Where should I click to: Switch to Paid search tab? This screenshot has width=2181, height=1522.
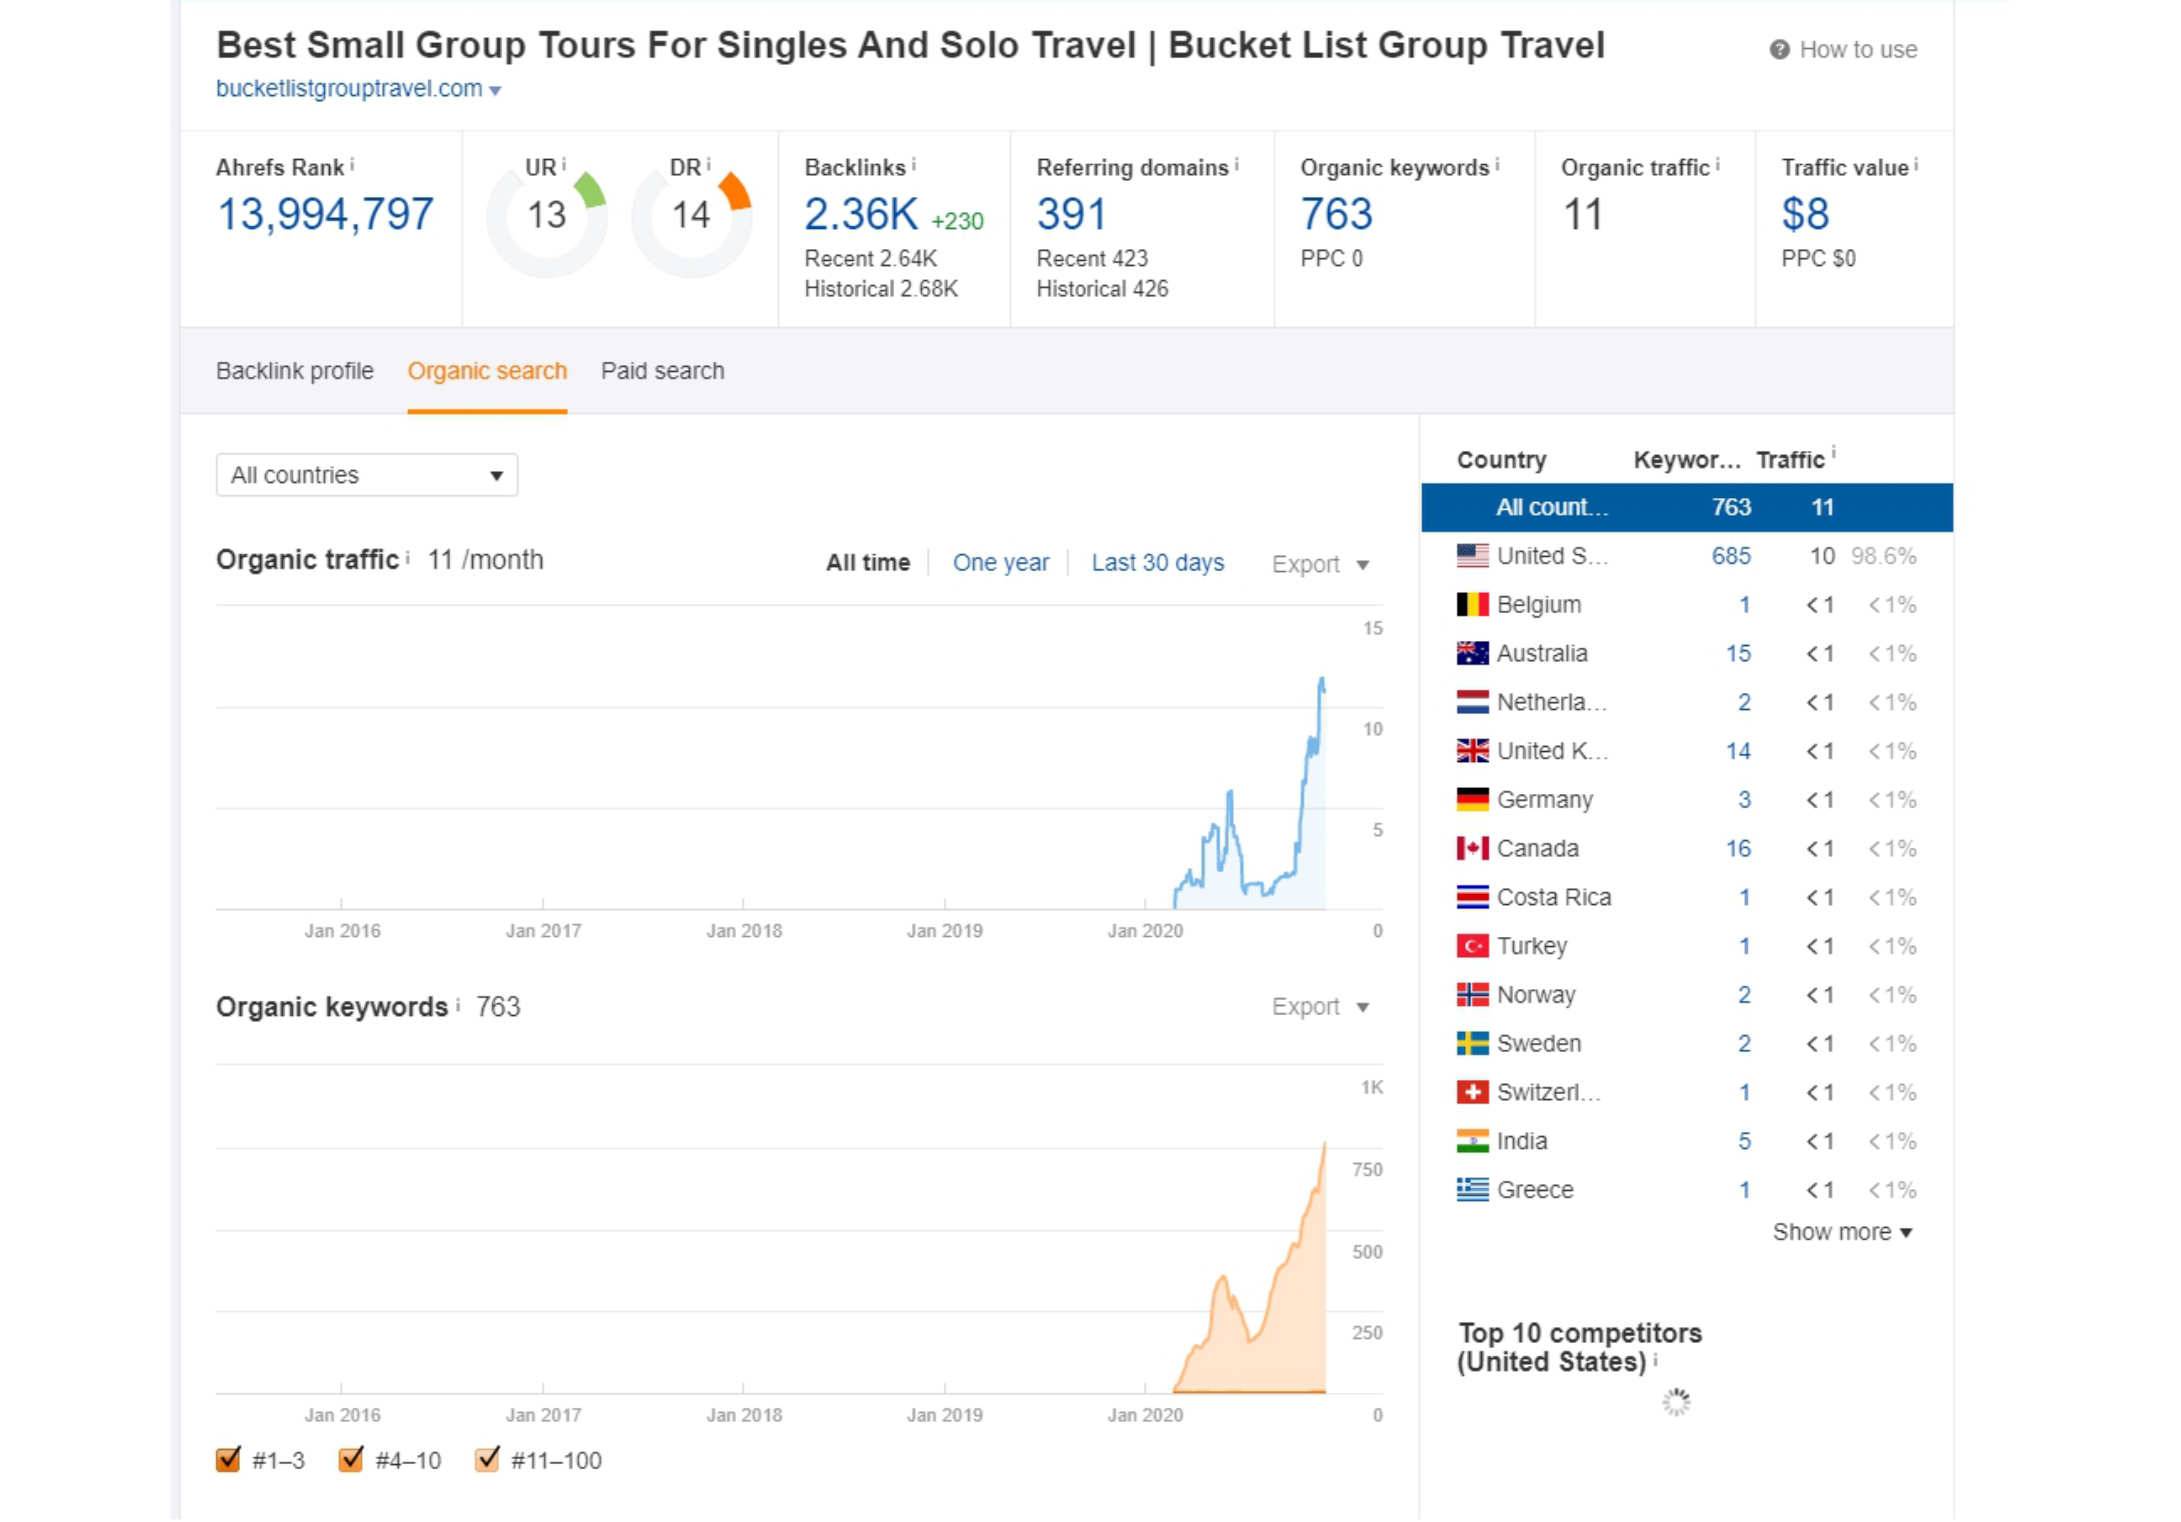pyautogui.click(x=662, y=371)
